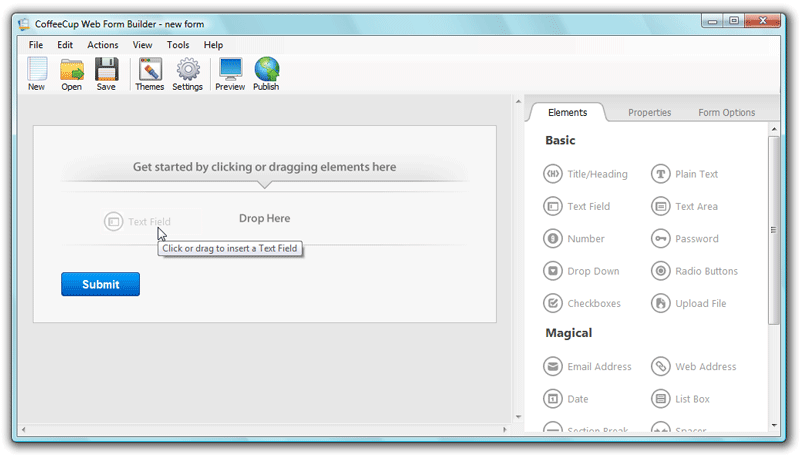Click the New form toolbar icon
Image resolution: width=800 pixels, height=456 pixels.
pos(36,74)
